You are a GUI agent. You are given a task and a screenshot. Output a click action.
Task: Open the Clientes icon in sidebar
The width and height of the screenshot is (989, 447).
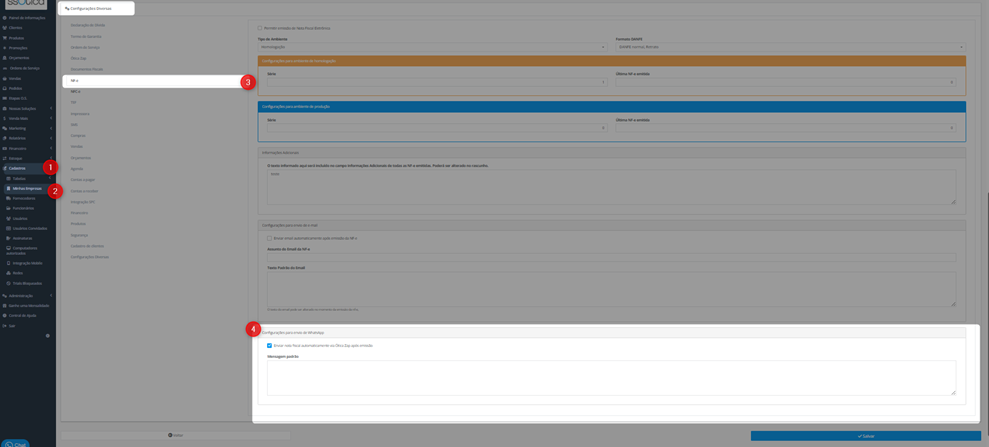(x=4, y=28)
